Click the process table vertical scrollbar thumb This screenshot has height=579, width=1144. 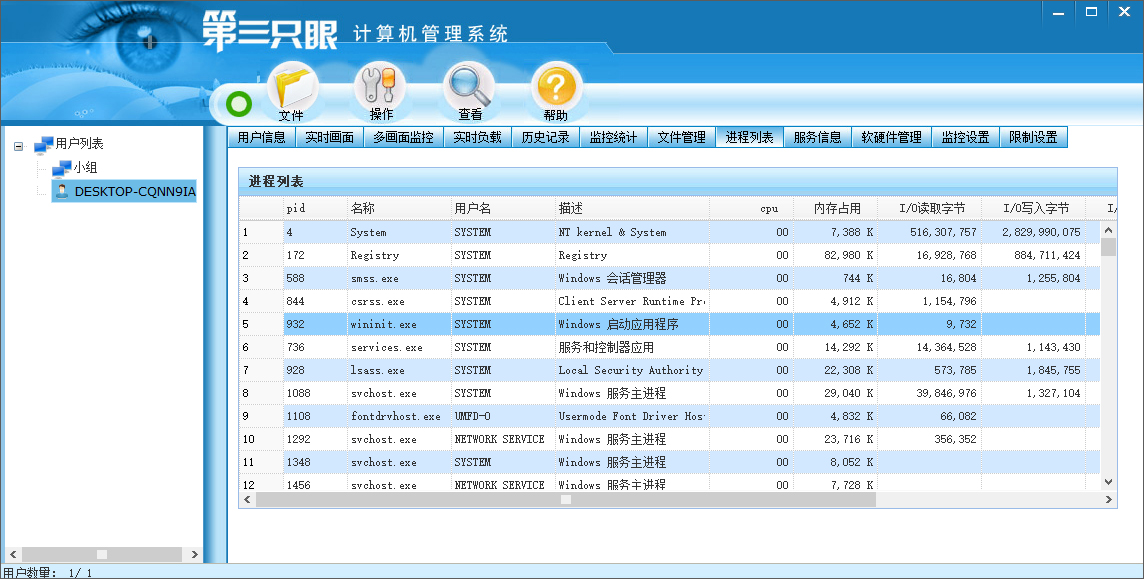pos(1108,246)
